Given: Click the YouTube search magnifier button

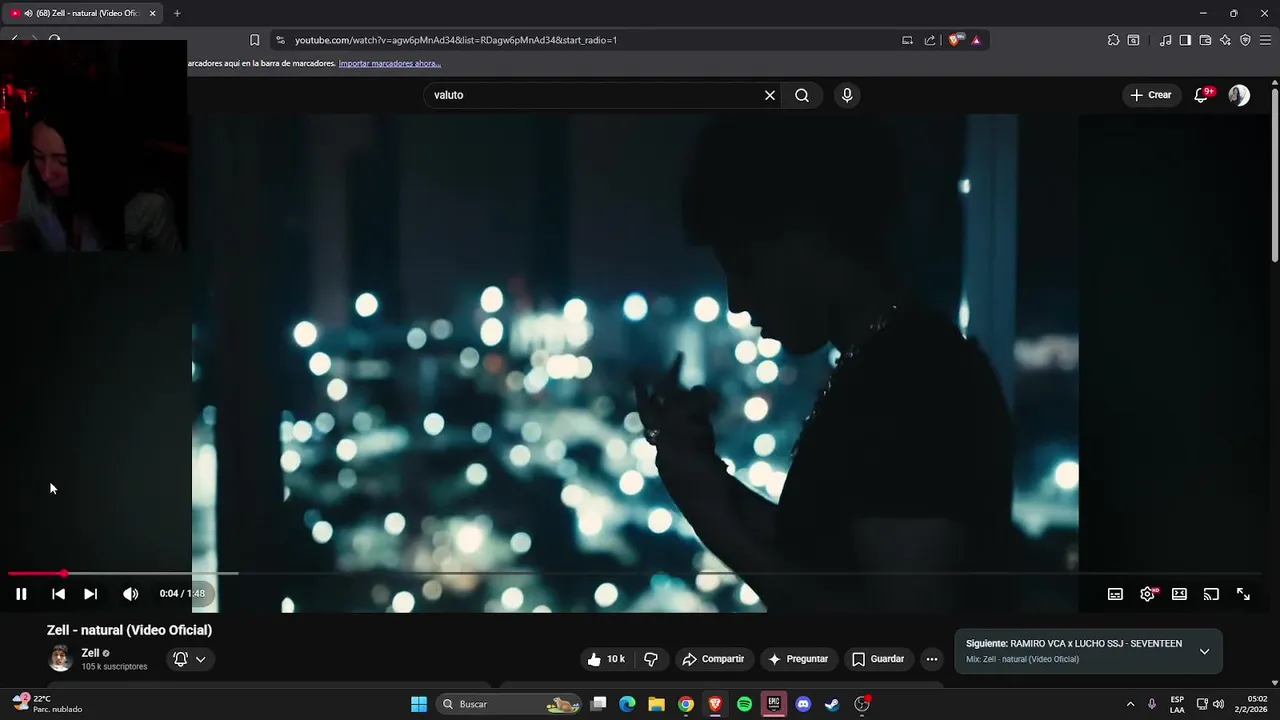Looking at the screenshot, I should click(x=802, y=95).
